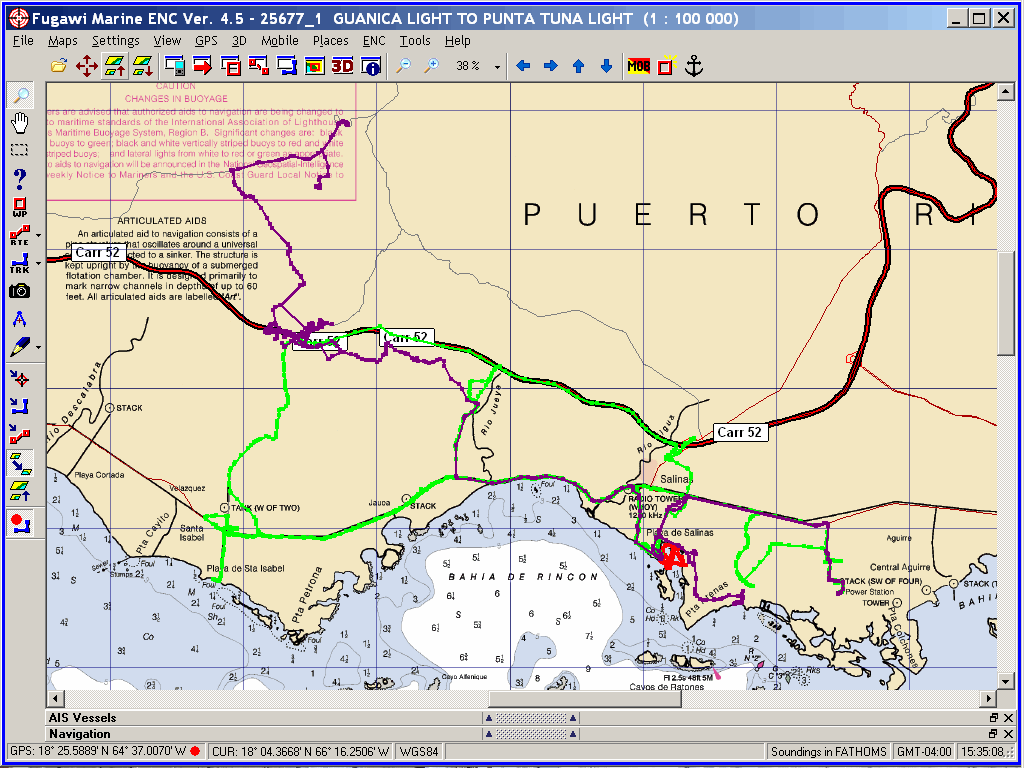This screenshot has width=1024, height=768.
Task: Undock the Navigation panel
Action: click(x=993, y=734)
